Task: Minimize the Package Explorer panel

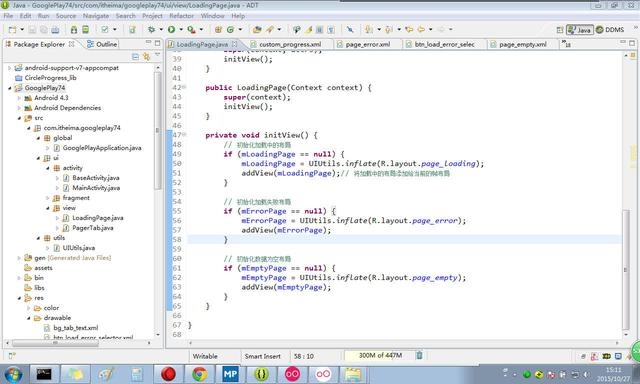Action: pos(149,42)
